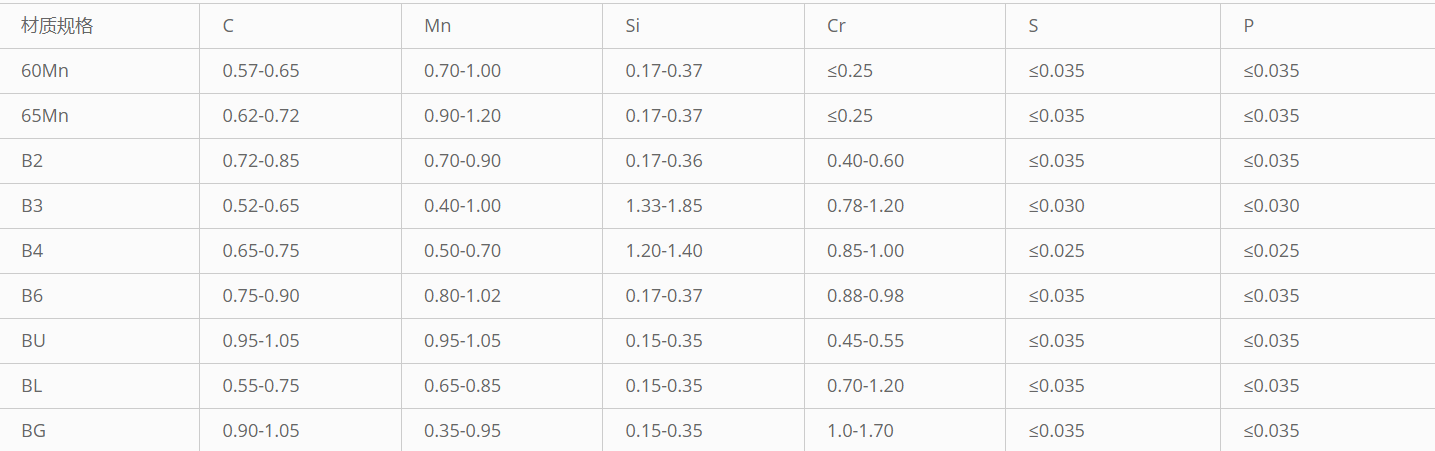This screenshot has height=451, width=1435.
Task: Click the 0.40-0.60 Cr value for B2
Action: (x=865, y=161)
